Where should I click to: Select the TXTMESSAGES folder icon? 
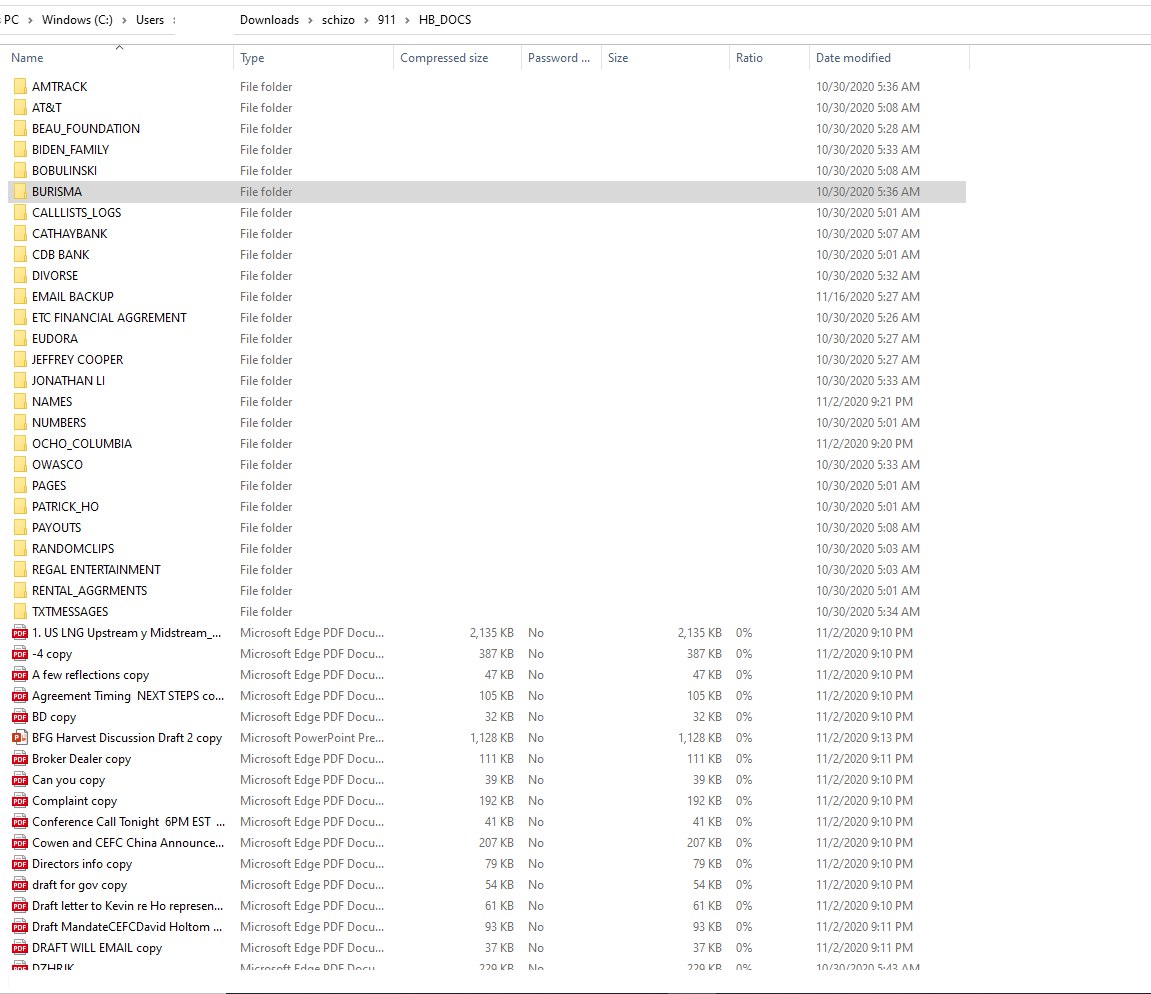[20, 612]
